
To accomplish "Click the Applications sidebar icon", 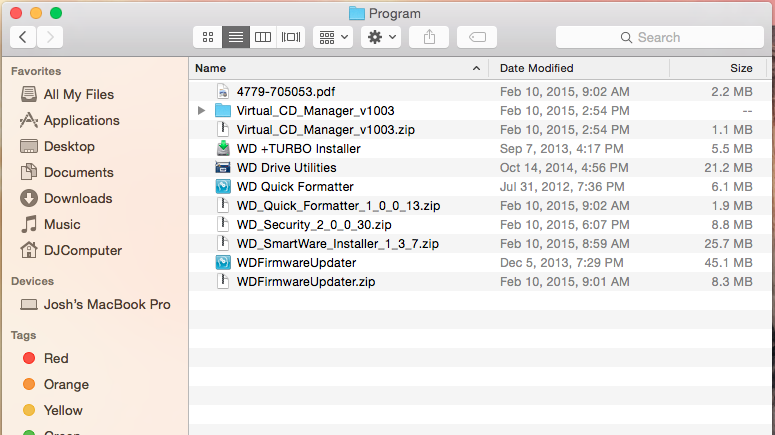I will (x=29, y=120).
